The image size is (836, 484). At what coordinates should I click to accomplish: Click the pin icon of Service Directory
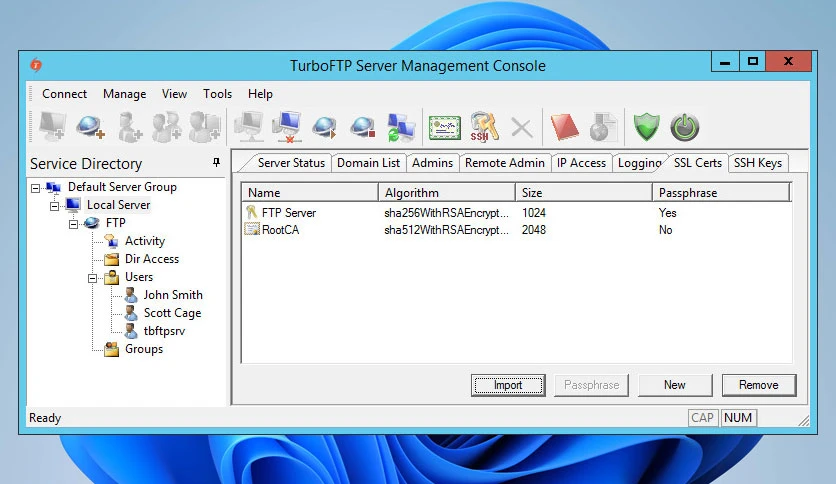point(216,162)
